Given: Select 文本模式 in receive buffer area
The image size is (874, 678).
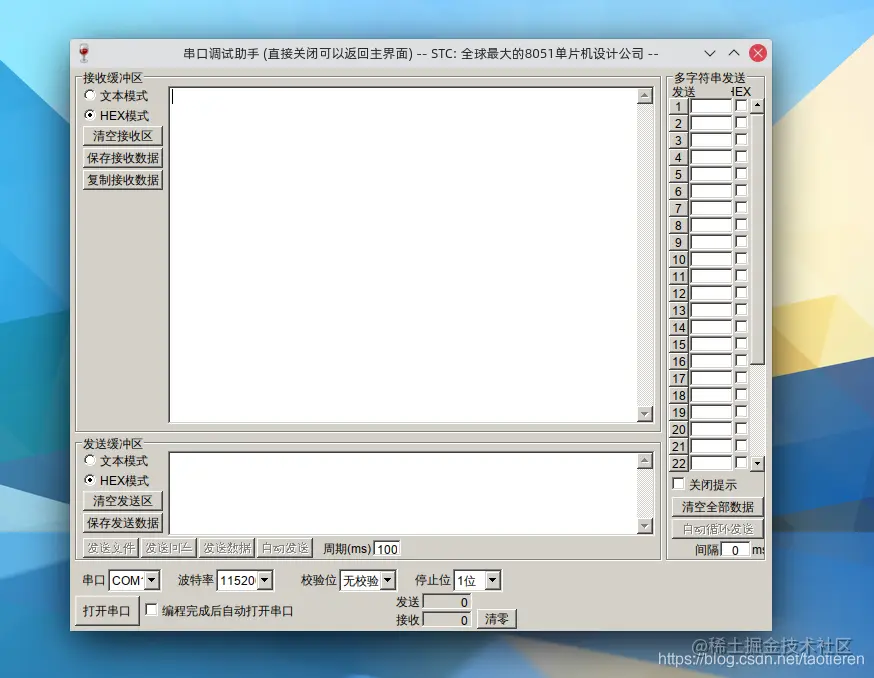Looking at the screenshot, I should [91, 96].
